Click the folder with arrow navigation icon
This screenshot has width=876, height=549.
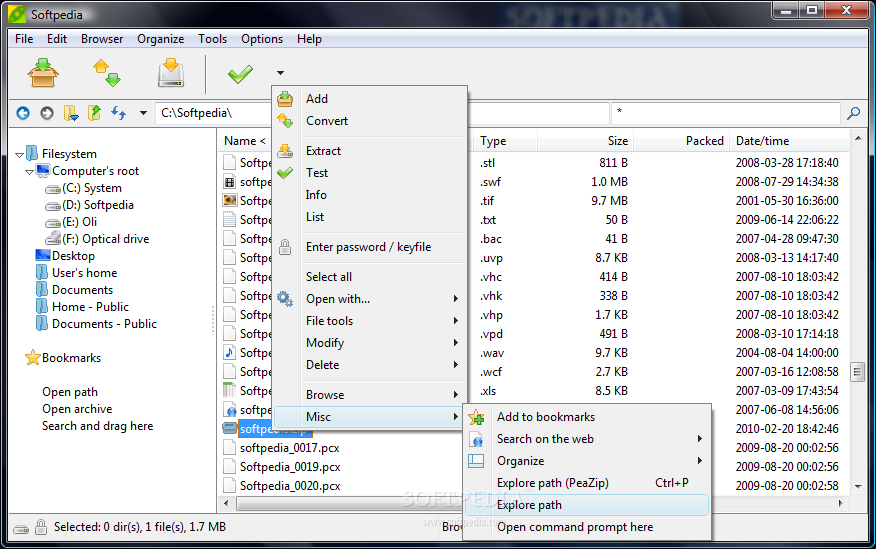click(x=71, y=113)
